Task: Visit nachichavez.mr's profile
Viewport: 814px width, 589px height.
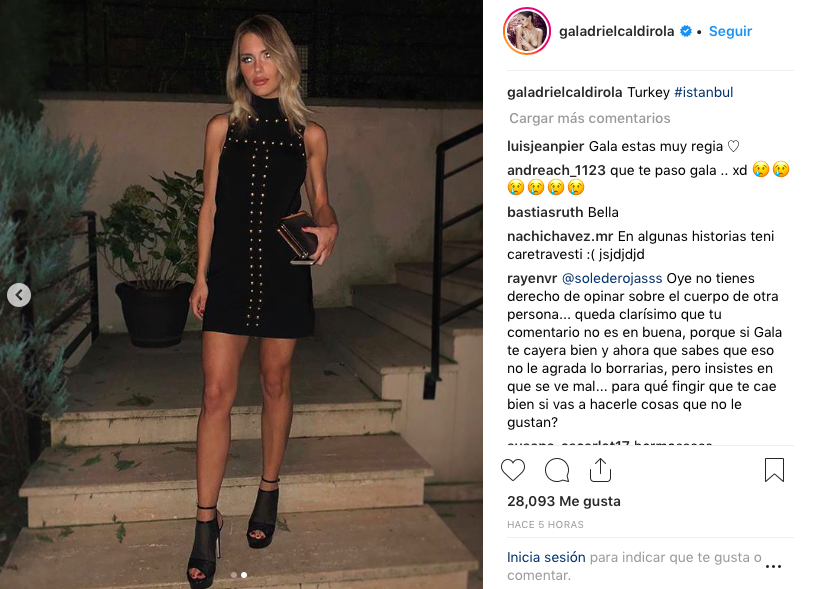Action: tap(560, 236)
